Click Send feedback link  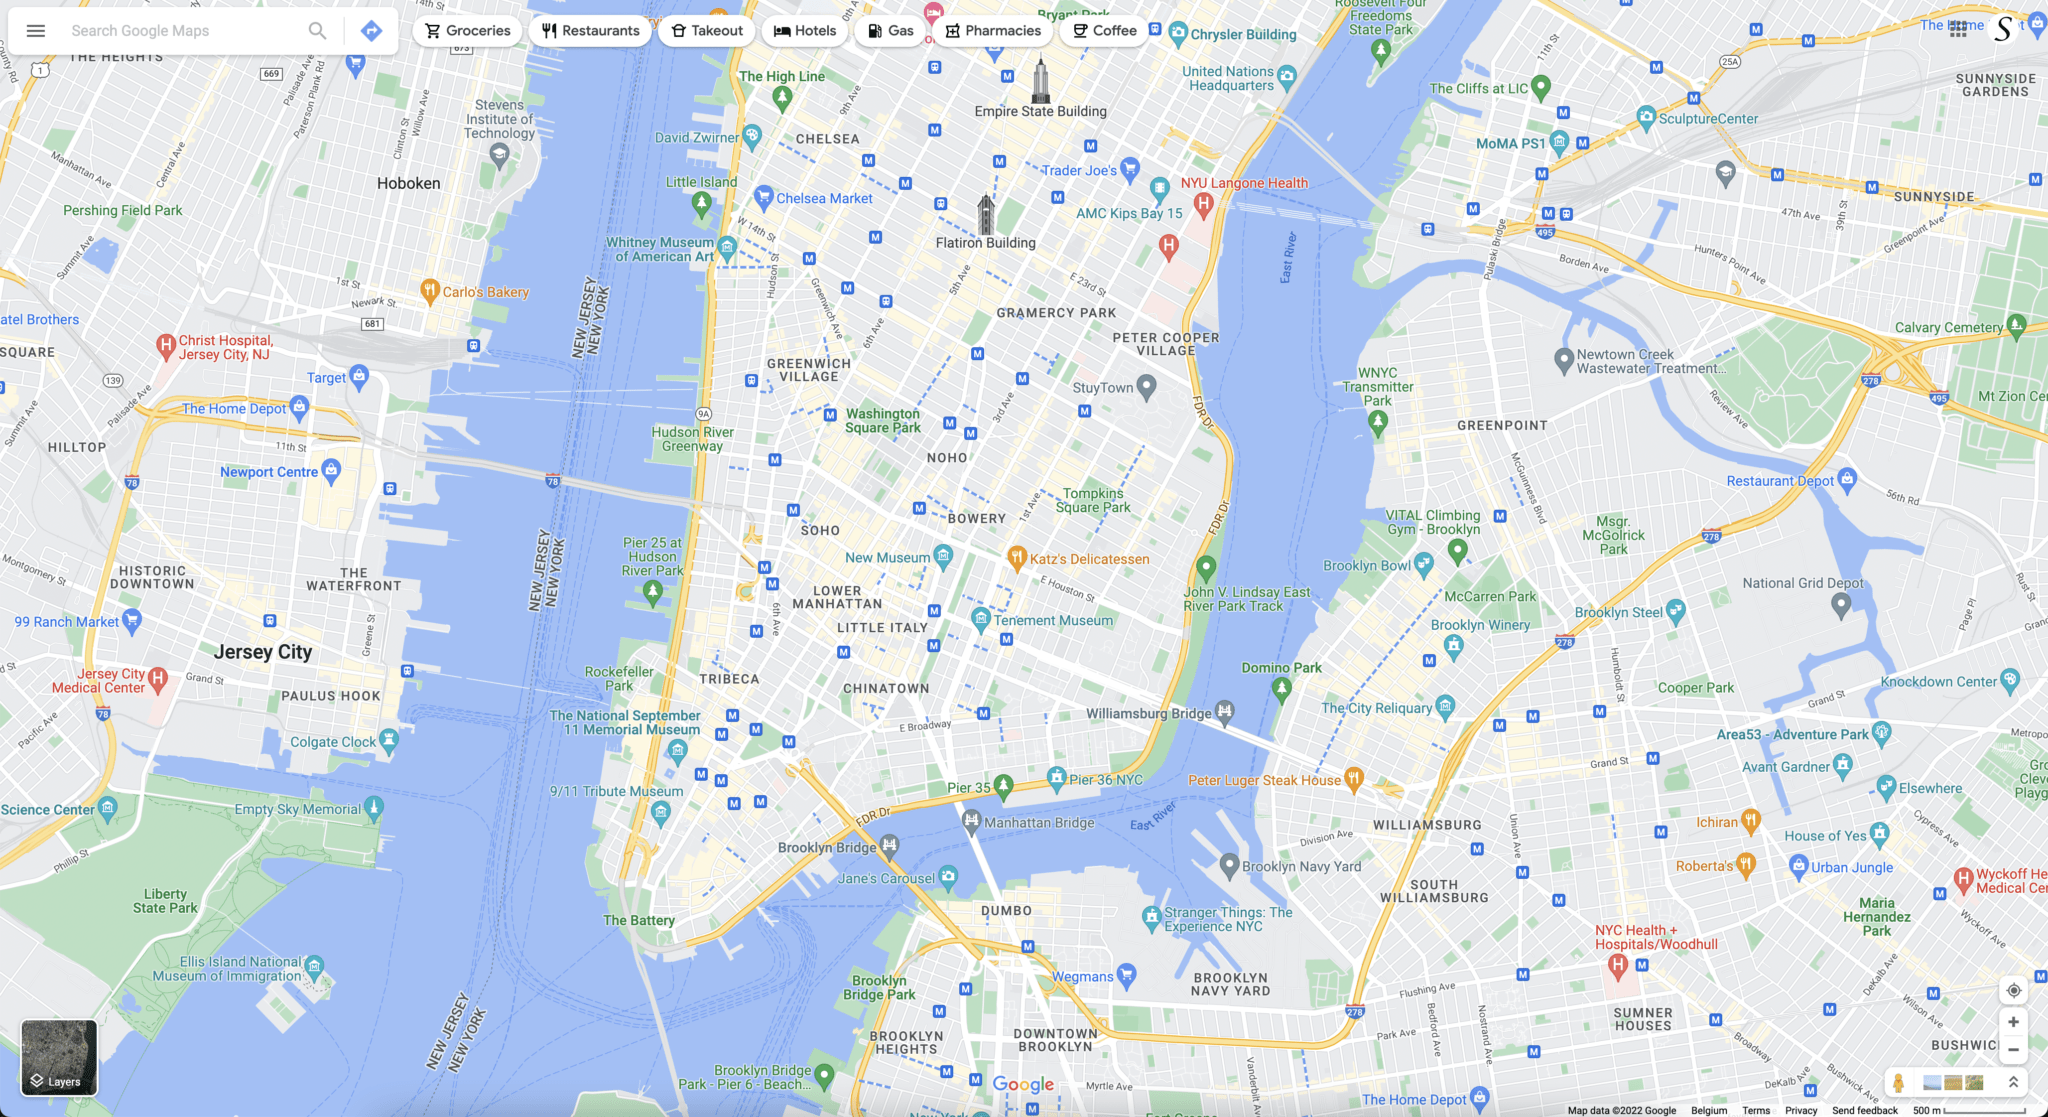(1865, 1109)
